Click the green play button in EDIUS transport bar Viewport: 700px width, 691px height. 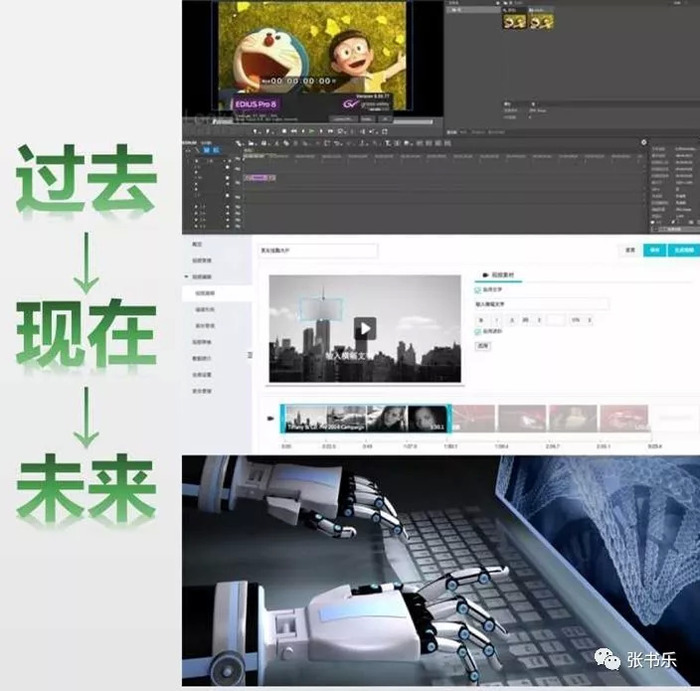tap(312, 131)
